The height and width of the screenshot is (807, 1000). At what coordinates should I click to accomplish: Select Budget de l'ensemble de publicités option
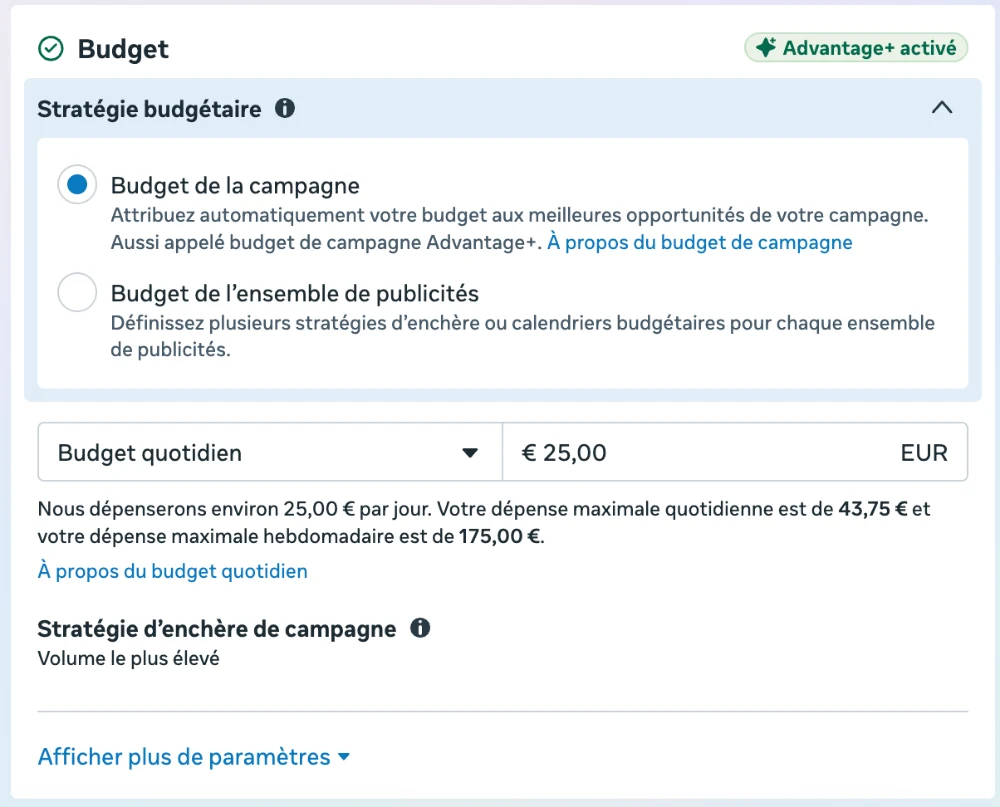pos(77,292)
